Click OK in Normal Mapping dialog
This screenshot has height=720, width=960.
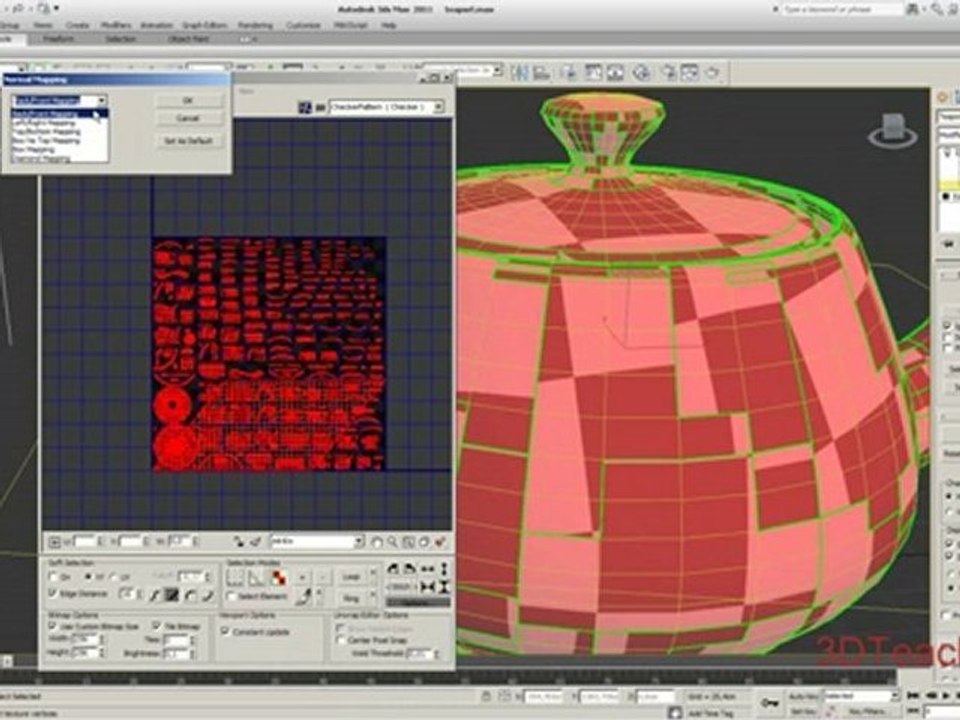point(188,100)
